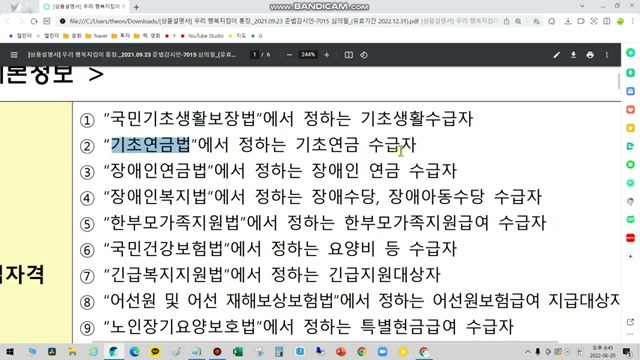Toggle the browser split-view panel icon

[607, 21]
